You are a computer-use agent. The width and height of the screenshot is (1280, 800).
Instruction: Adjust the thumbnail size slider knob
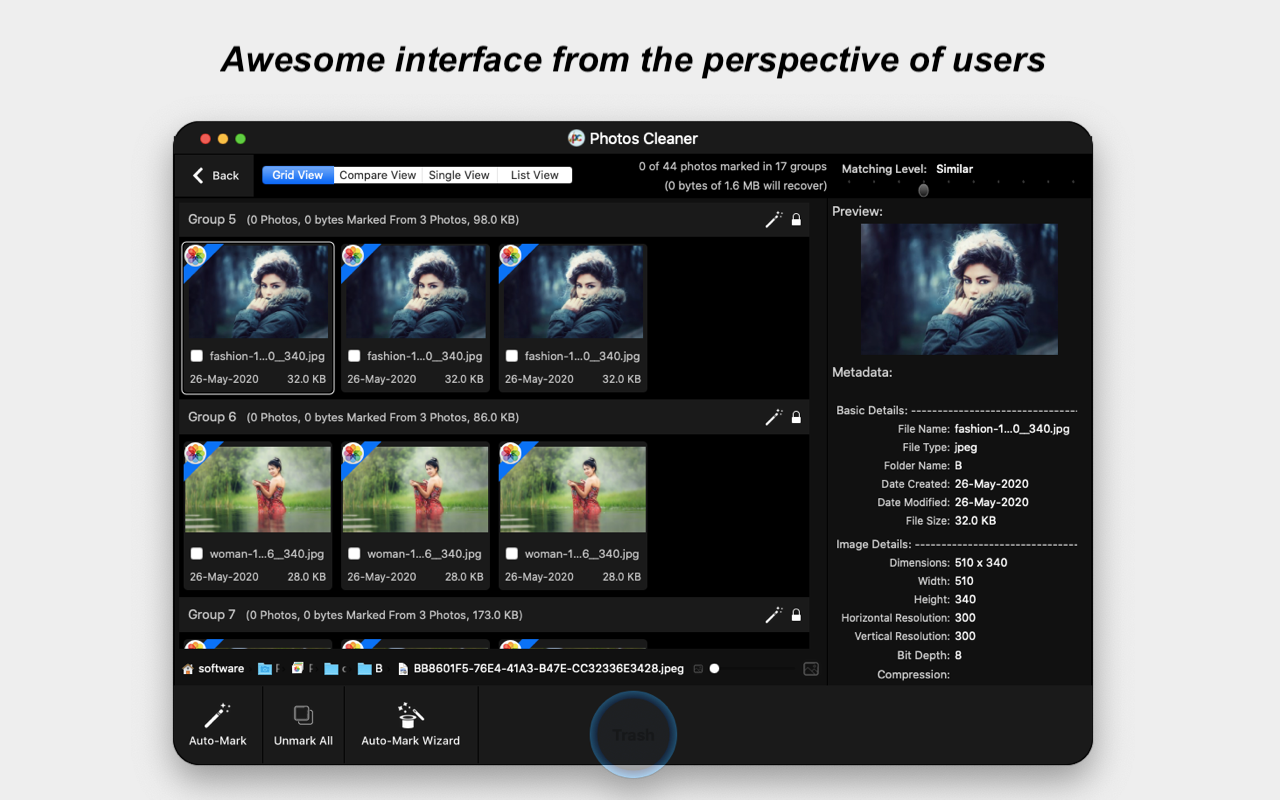714,669
